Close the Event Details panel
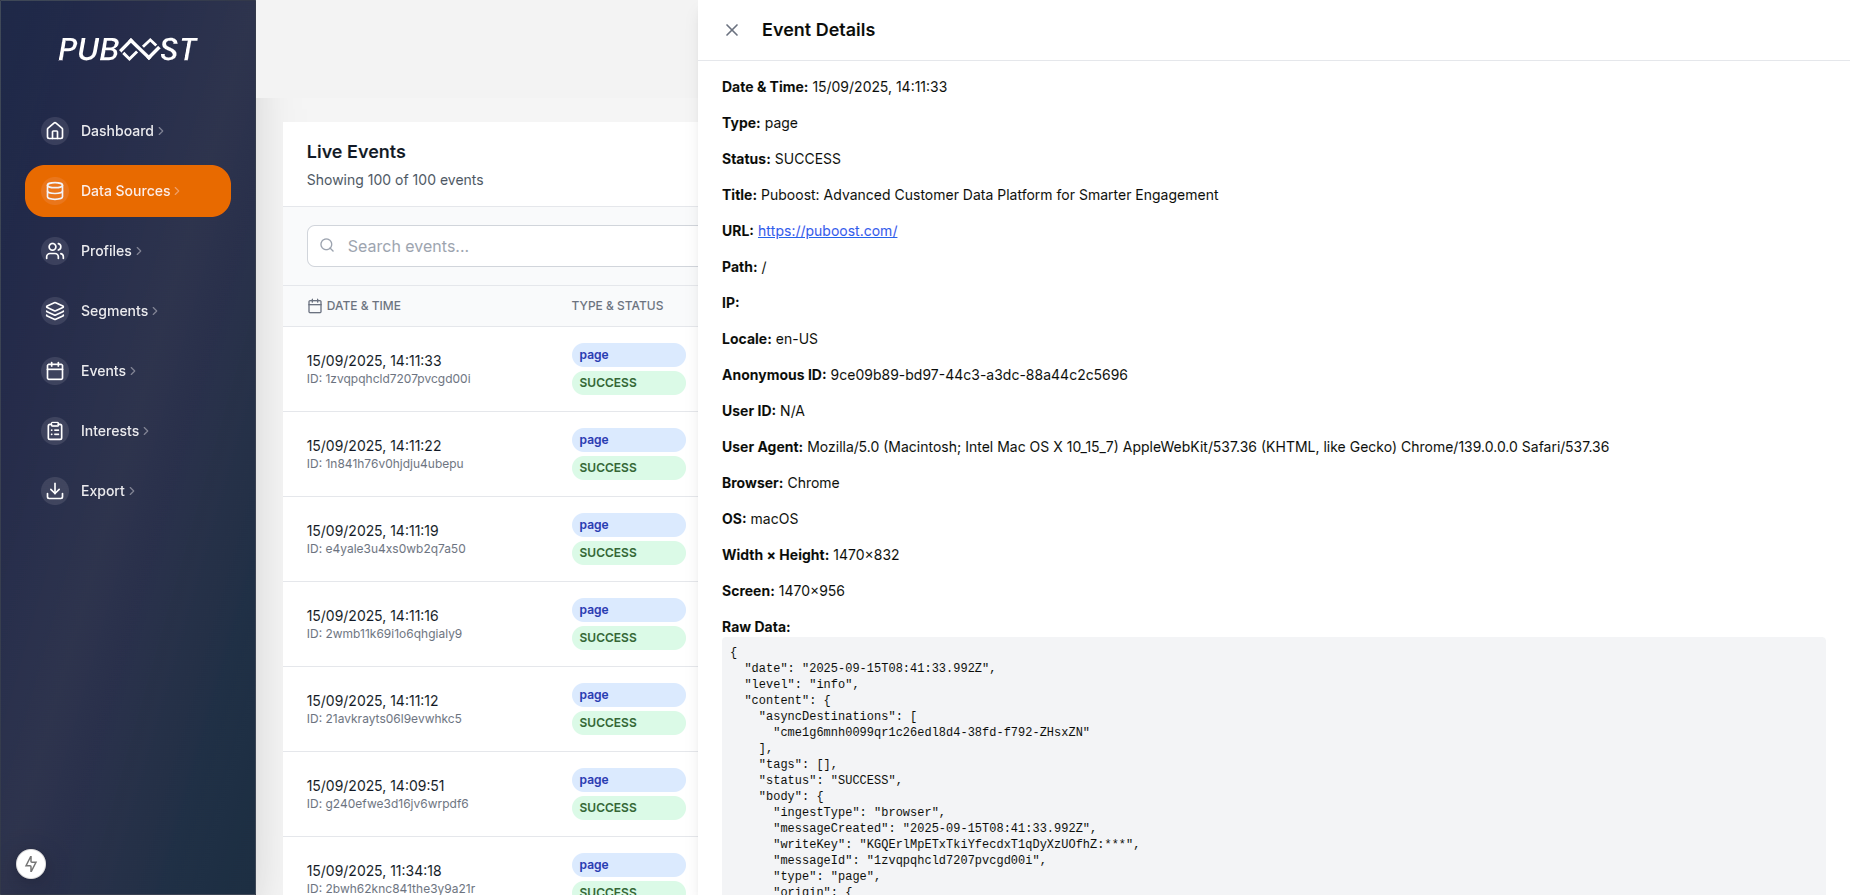The width and height of the screenshot is (1850, 895). coord(732,30)
